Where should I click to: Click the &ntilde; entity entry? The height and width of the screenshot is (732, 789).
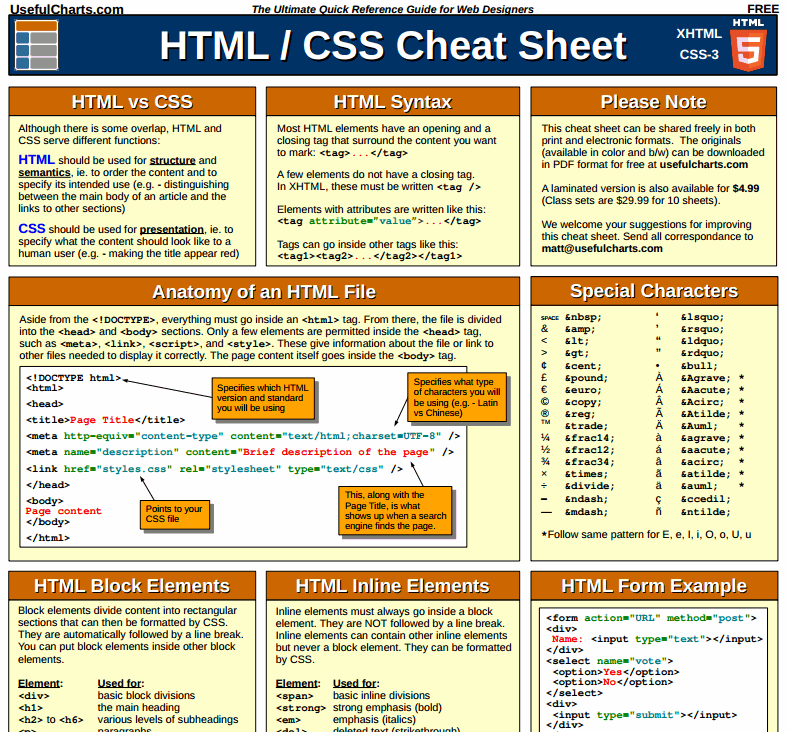coord(705,512)
